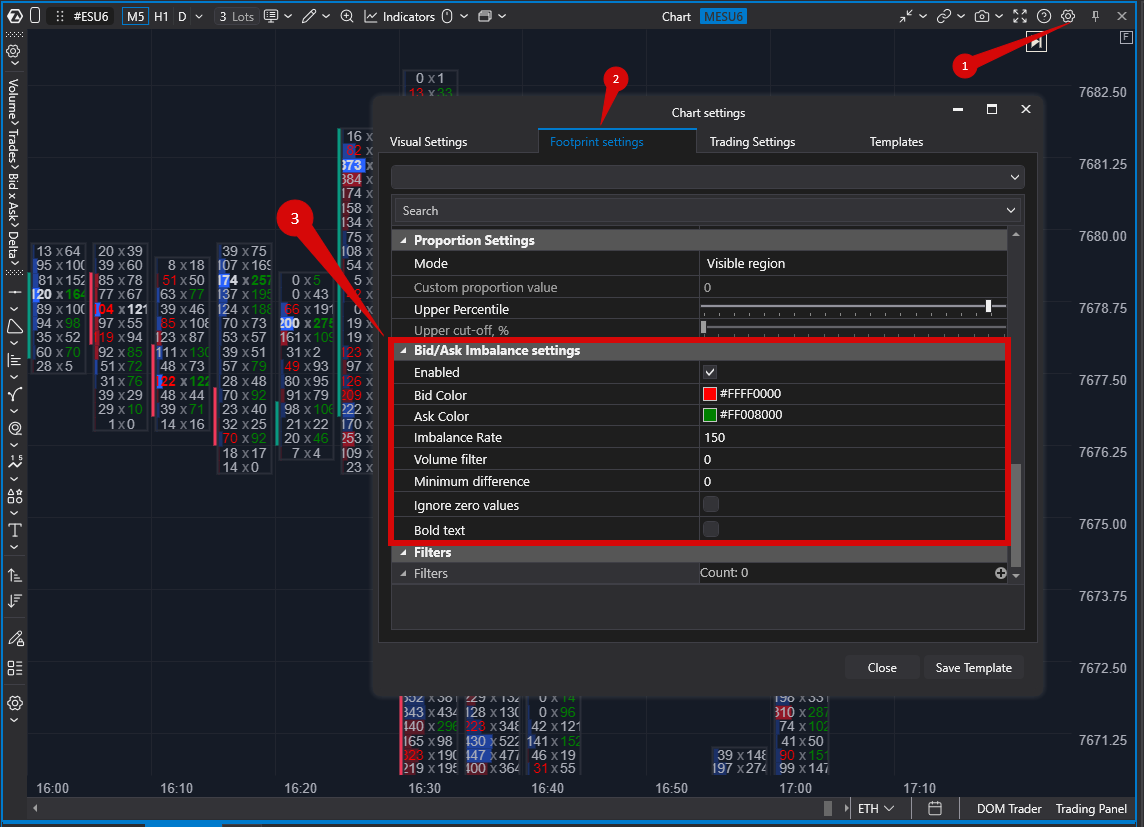The height and width of the screenshot is (827, 1144).
Task: Select the M5 timeframe
Action: [135, 16]
